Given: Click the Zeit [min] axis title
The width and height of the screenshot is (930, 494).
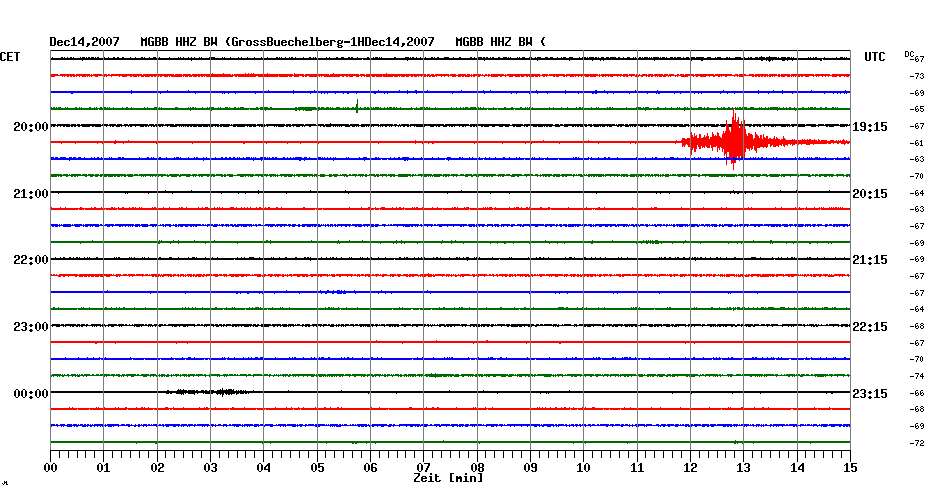Looking at the screenshot, I should pos(448,477).
